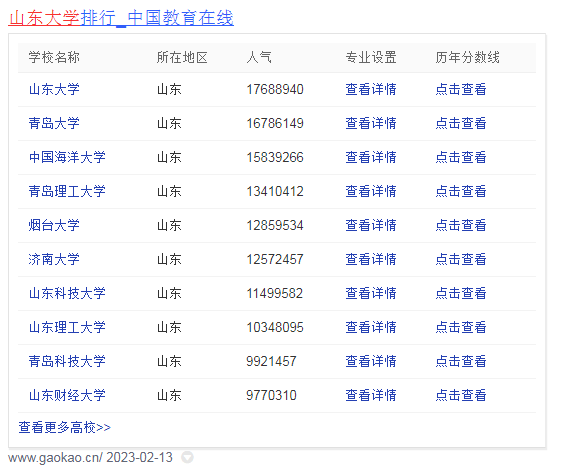Click the 学校名称 column header

click(54, 57)
